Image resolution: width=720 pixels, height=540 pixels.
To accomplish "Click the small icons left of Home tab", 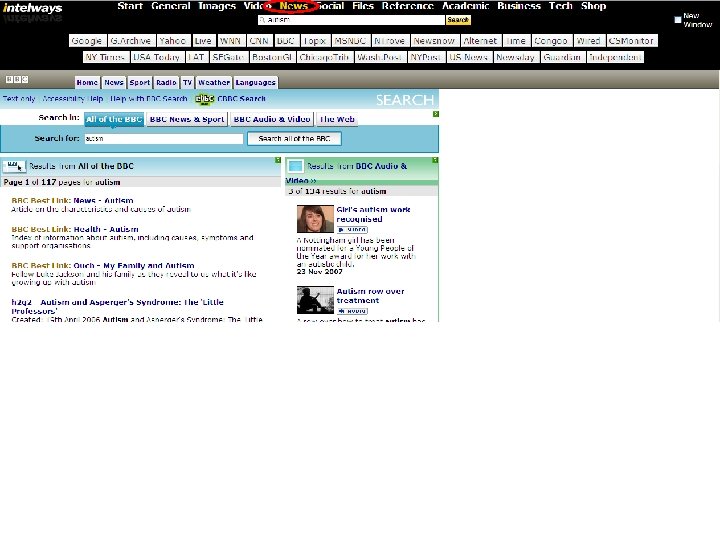I will 17,79.
